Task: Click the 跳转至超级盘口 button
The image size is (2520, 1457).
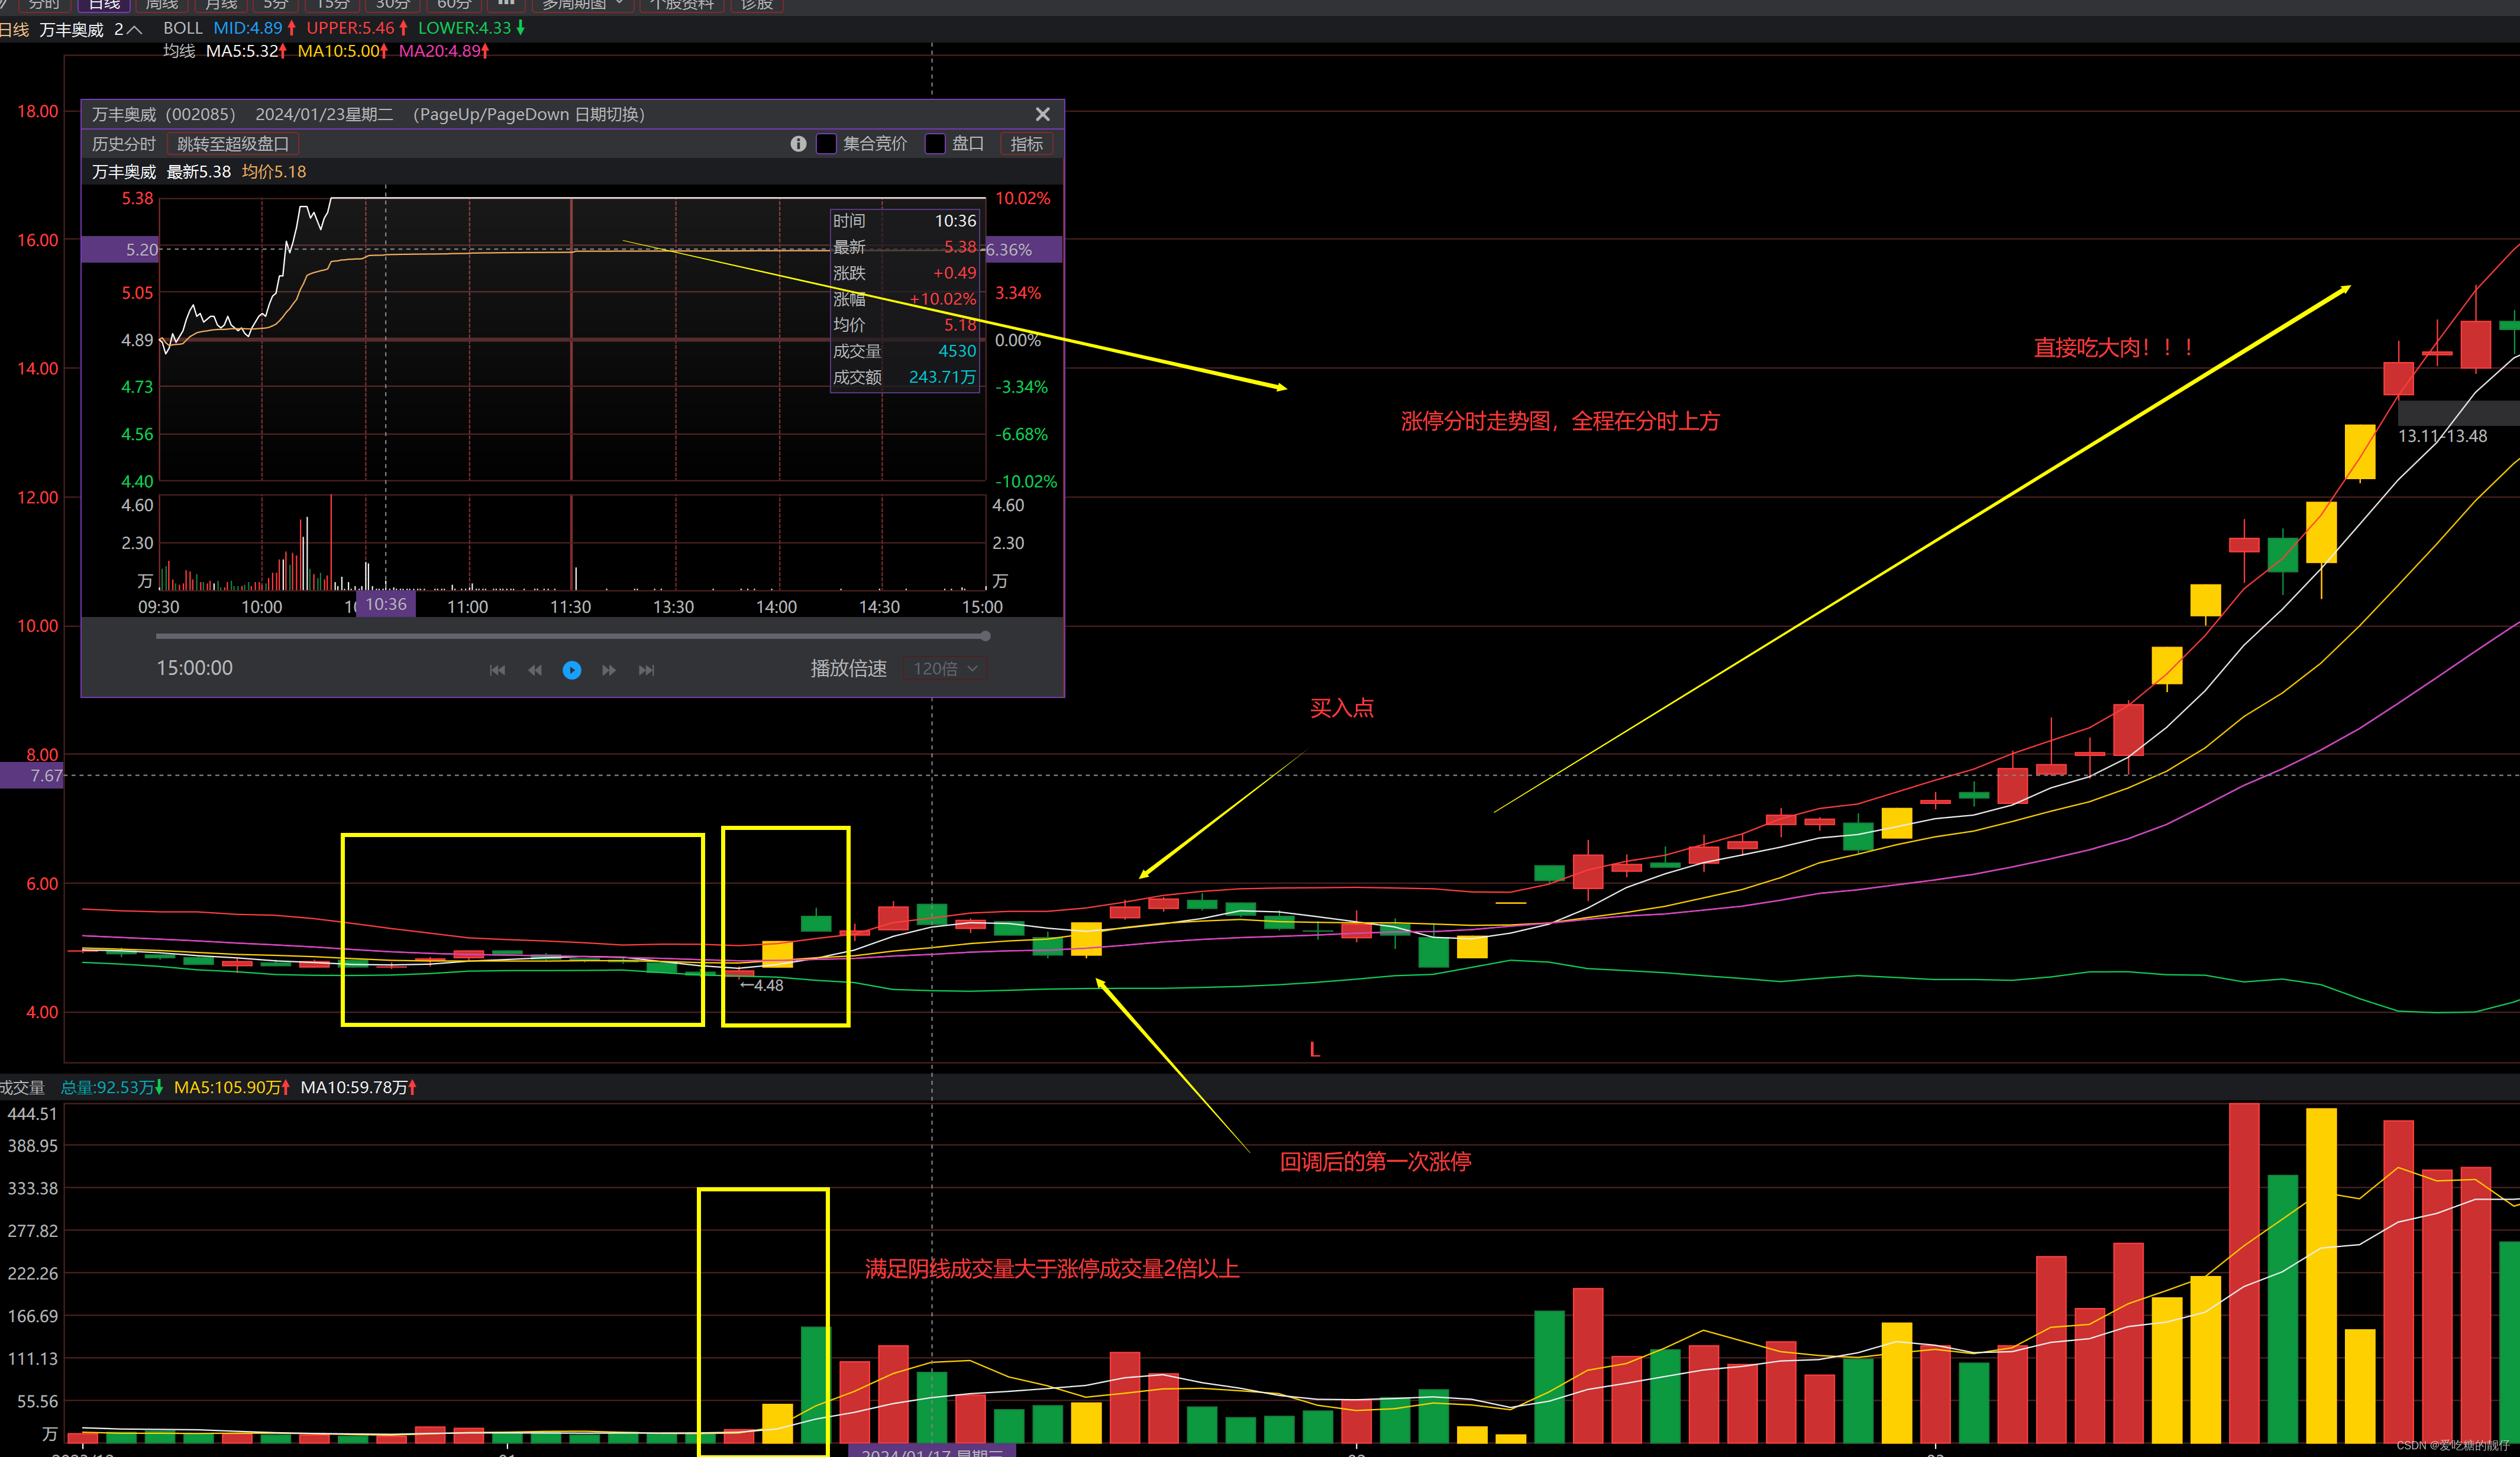Action: tap(233, 144)
